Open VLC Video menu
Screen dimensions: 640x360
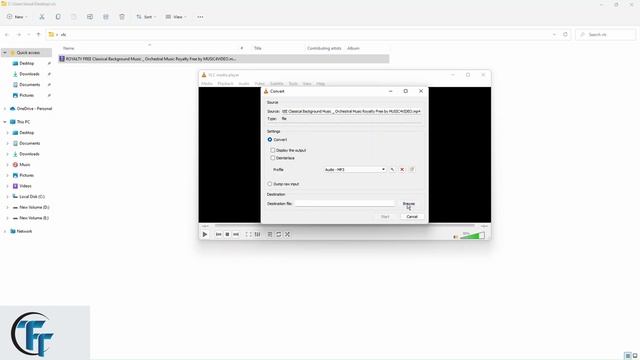260,84
